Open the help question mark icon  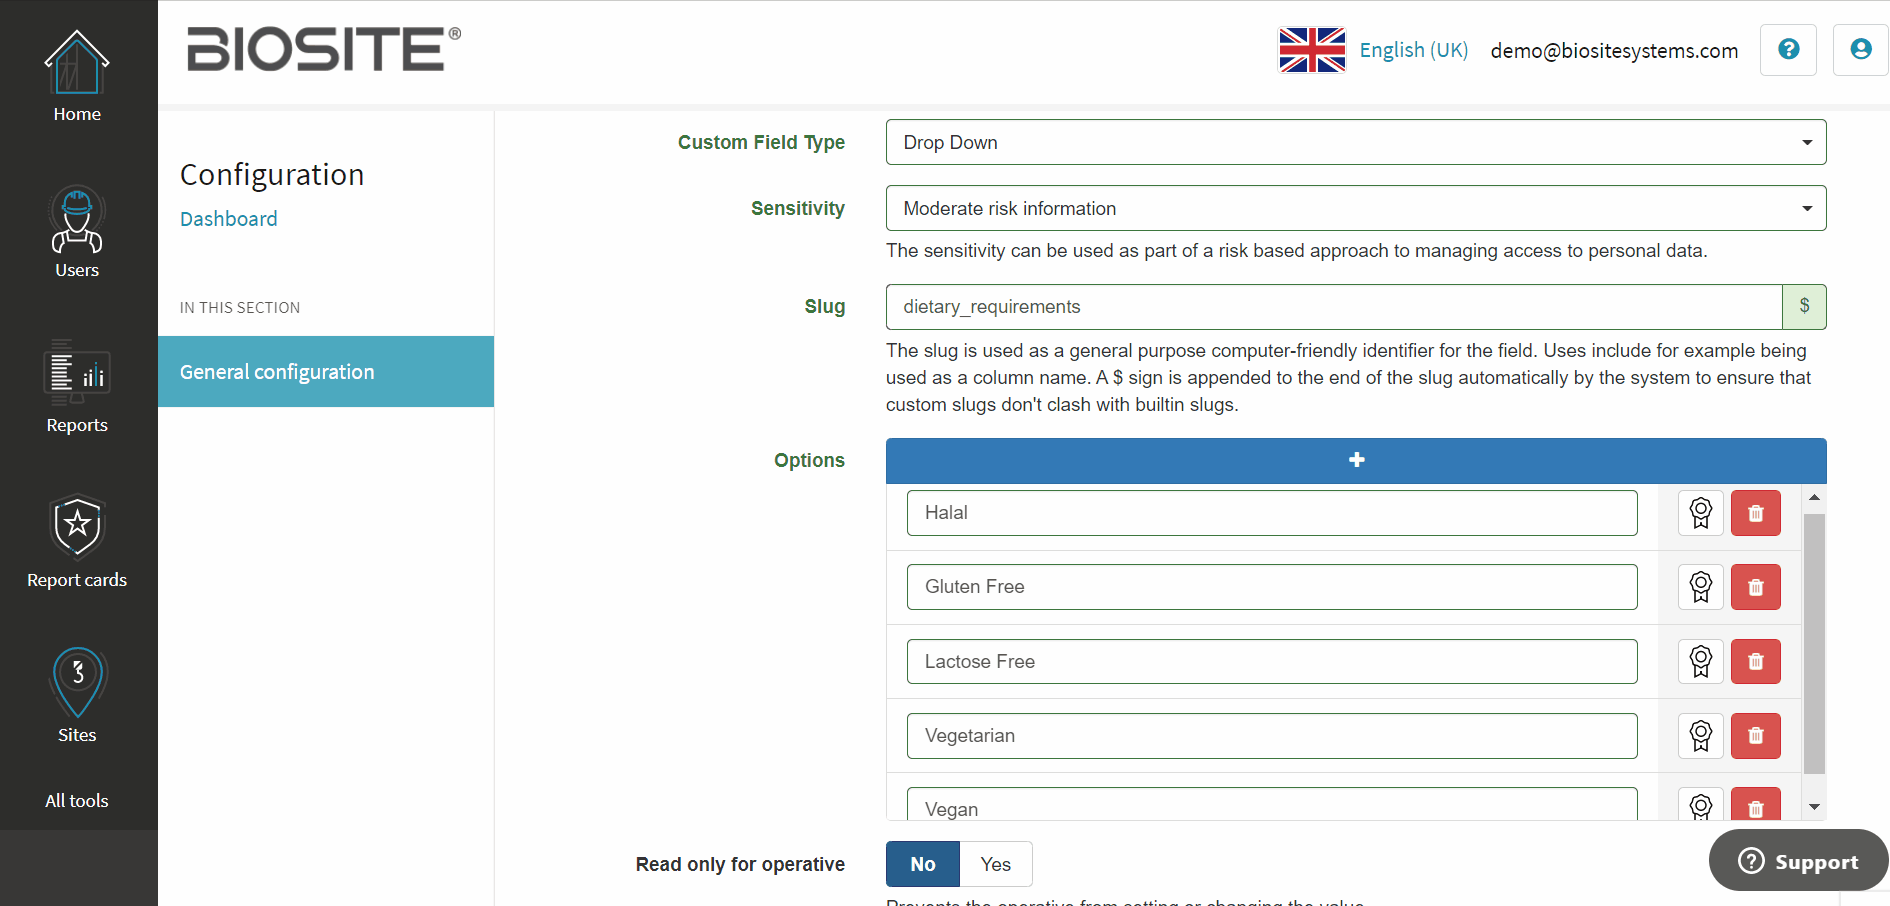[1788, 49]
